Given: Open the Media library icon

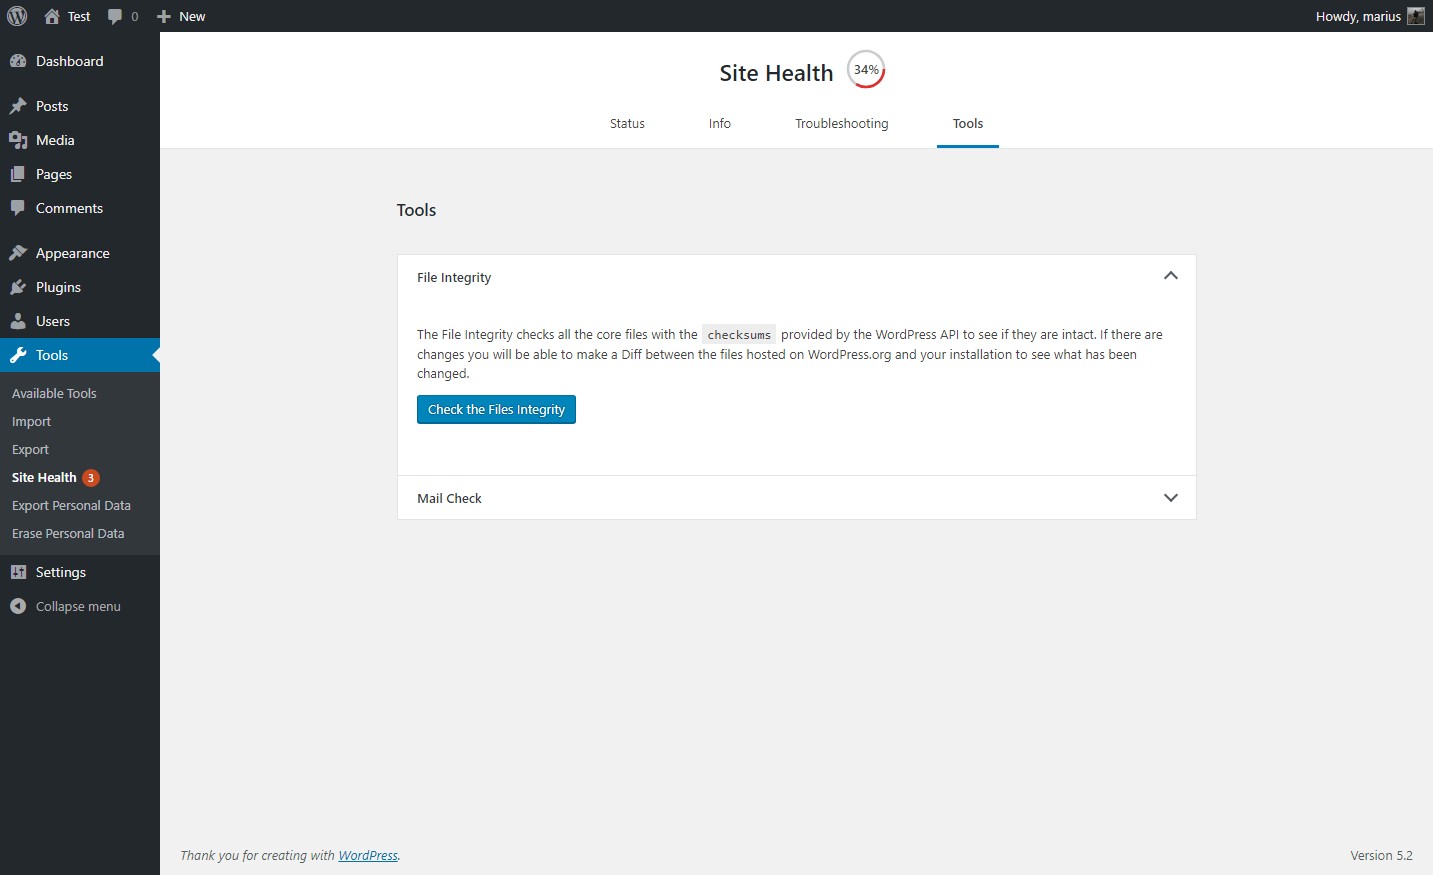Looking at the screenshot, I should tap(18, 140).
